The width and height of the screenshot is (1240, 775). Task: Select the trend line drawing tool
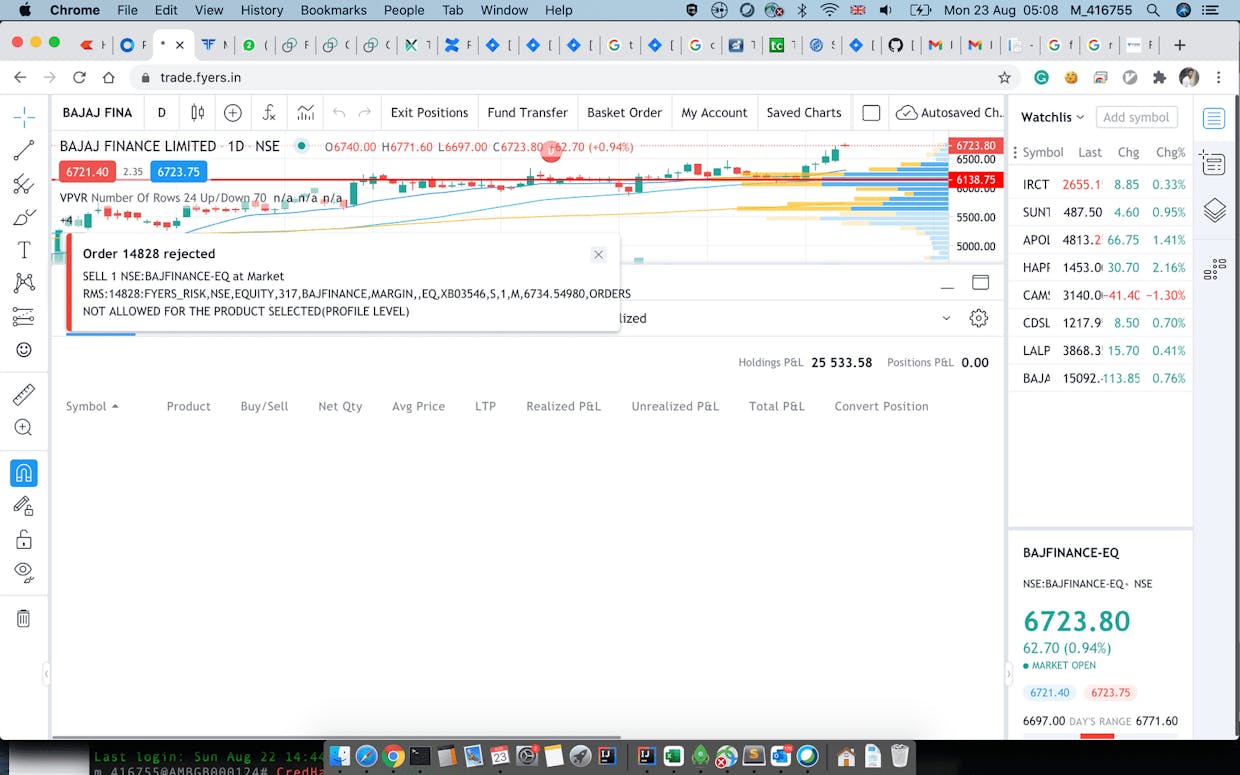(24, 151)
